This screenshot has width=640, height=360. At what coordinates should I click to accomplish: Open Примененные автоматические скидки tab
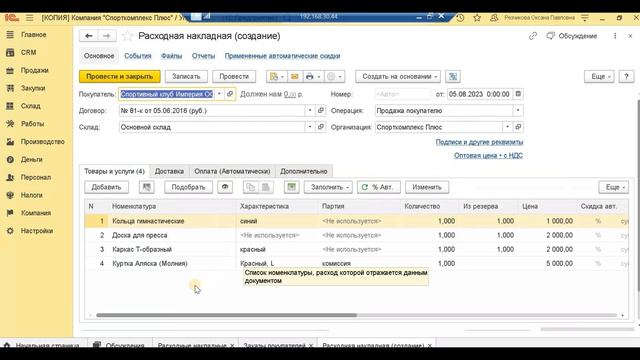tap(282, 56)
